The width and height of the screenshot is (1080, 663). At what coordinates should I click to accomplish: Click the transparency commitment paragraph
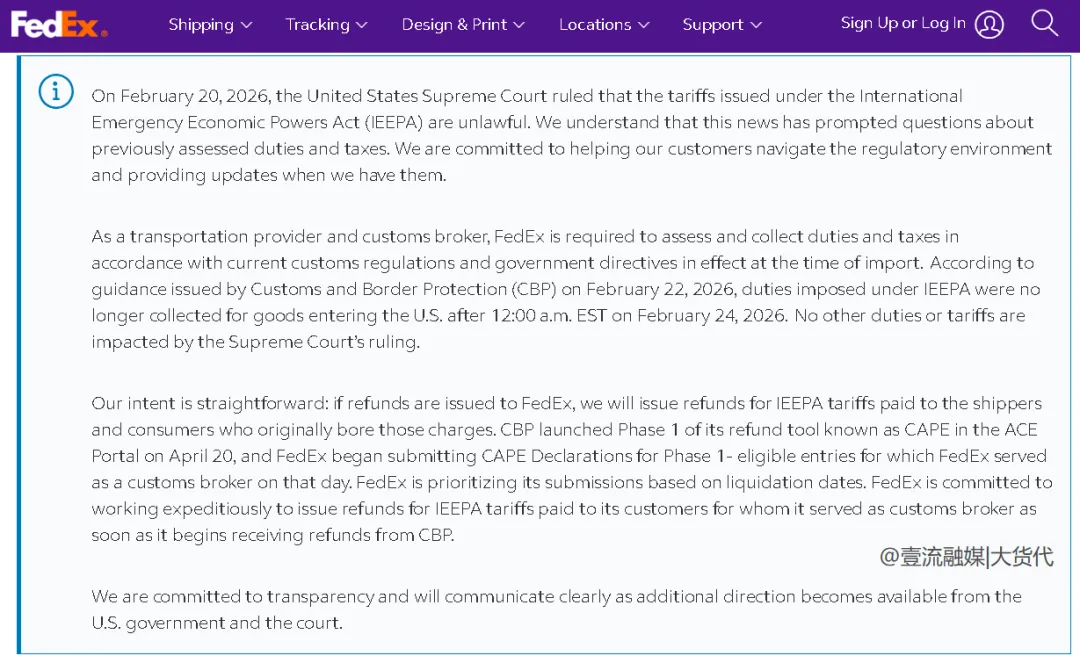coord(556,609)
